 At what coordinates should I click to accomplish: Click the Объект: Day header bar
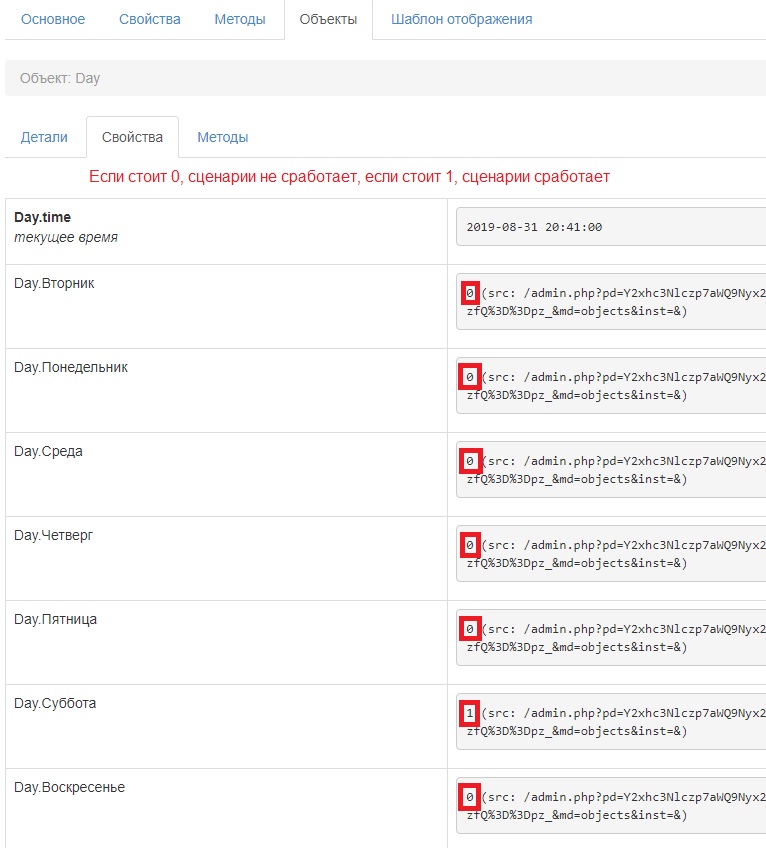click(385, 78)
